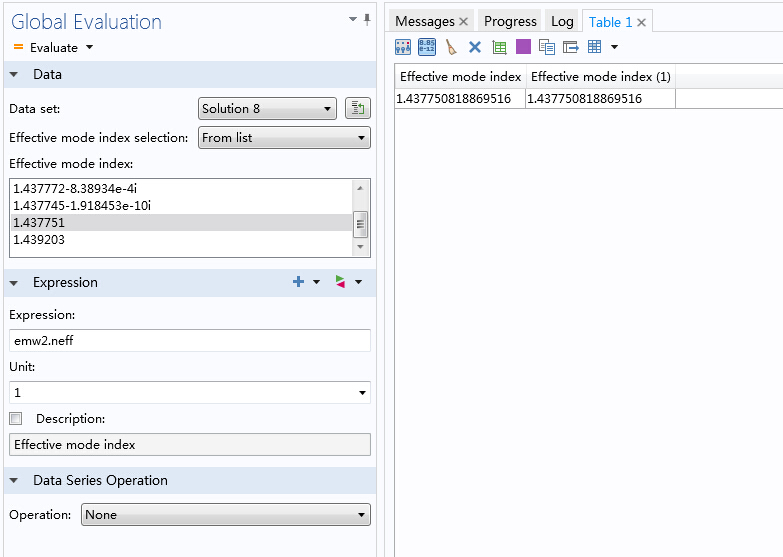The width and height of the screenshot is (783, 557).
Task: Pin the Global Evaluation settings panel
Action: (x=367, y=19)
